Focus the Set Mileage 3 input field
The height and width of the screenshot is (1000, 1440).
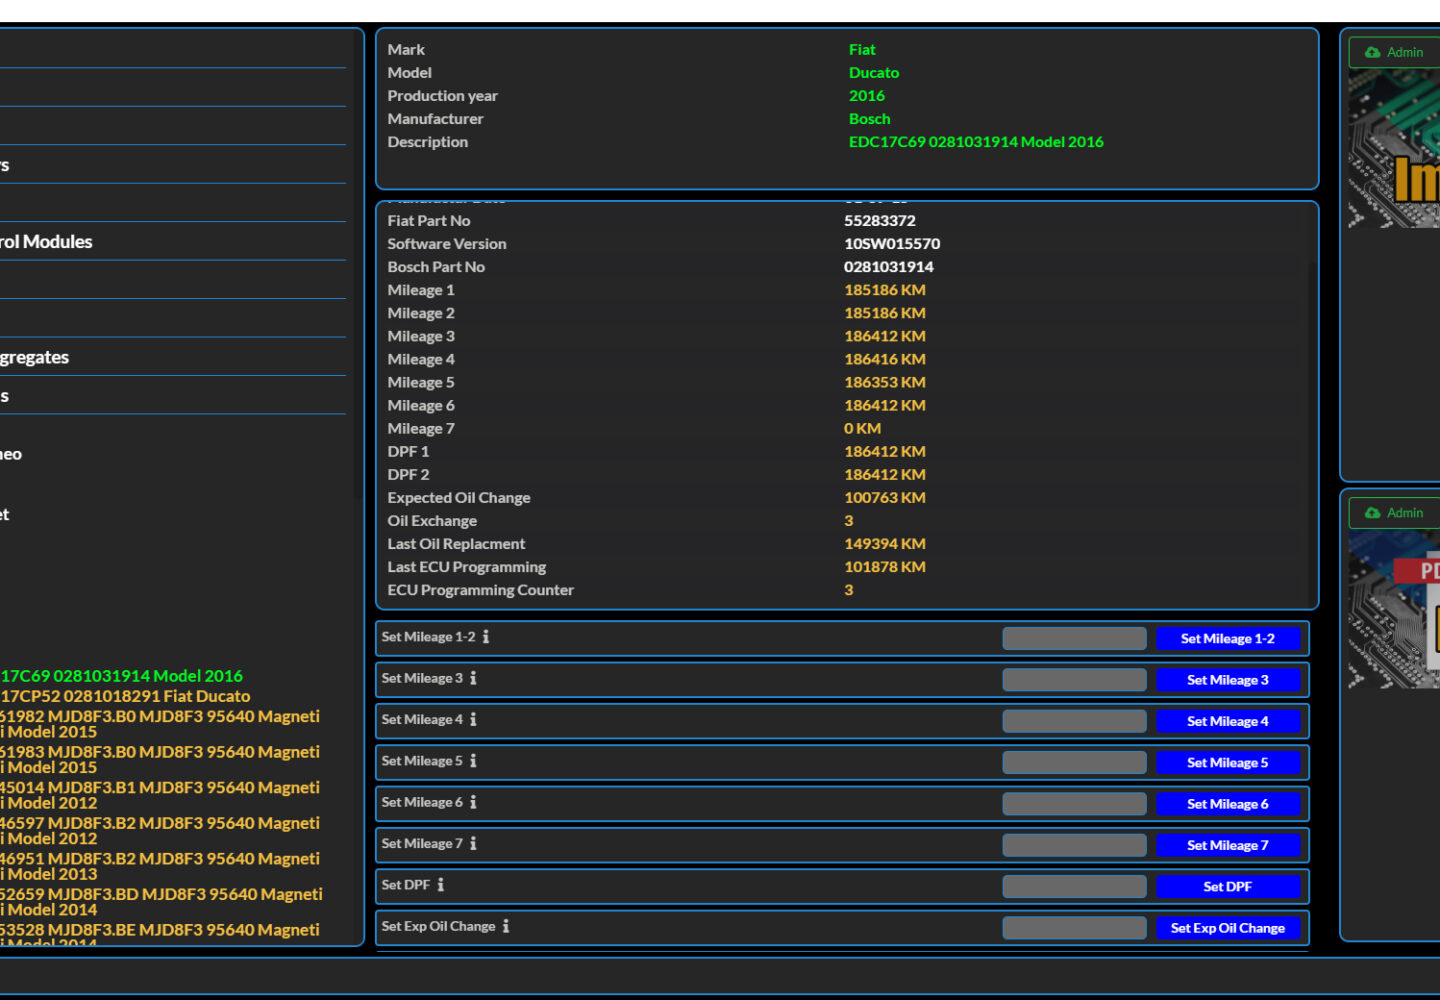(1074, 680)
